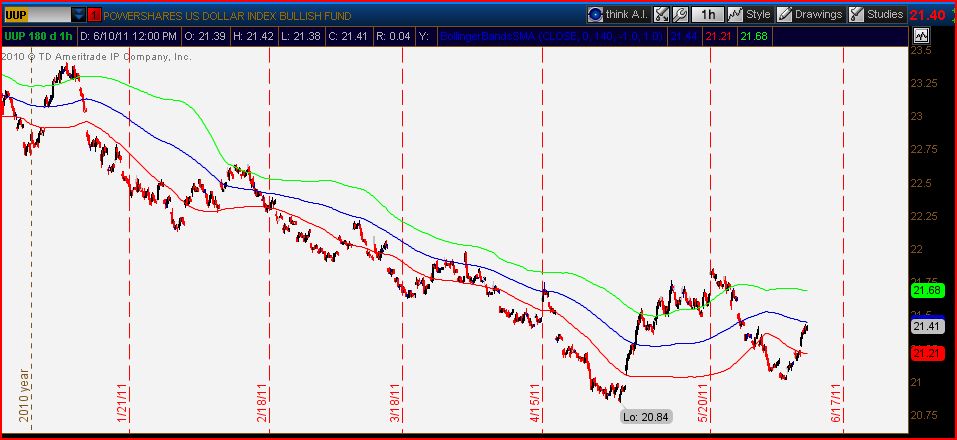Click the low value L: 21.38
This screenshot has height=440, width=957.
pyautogui.click(x=300, y=37)
